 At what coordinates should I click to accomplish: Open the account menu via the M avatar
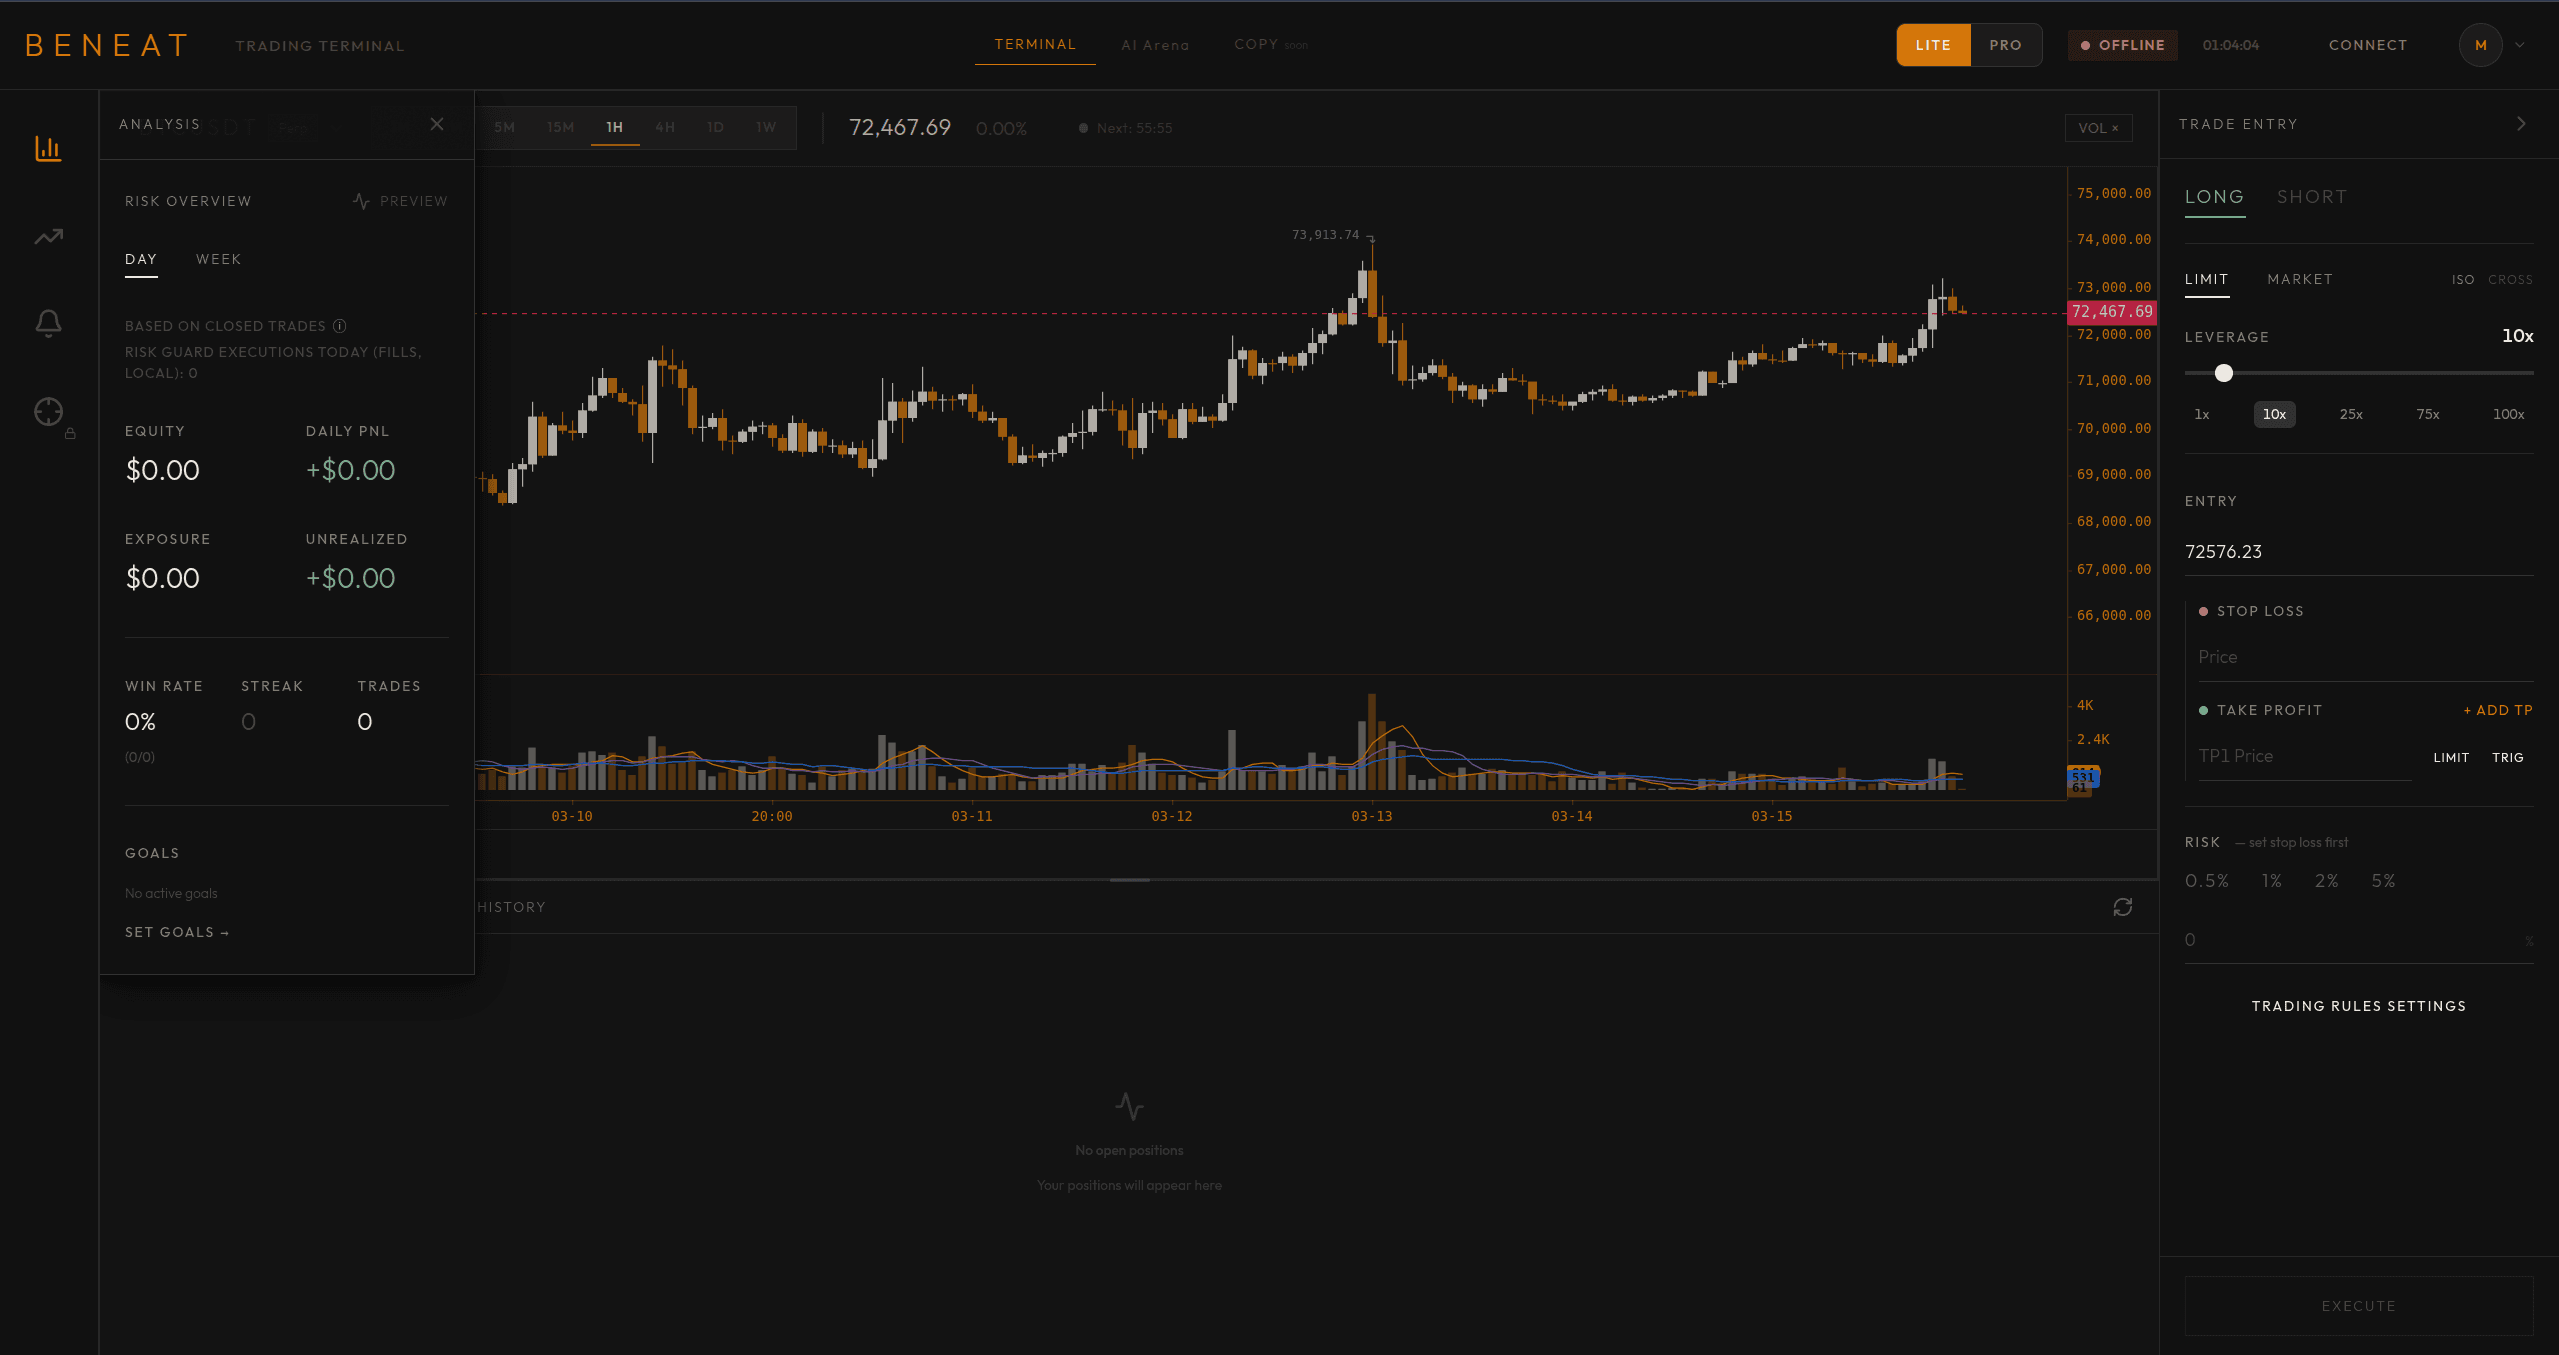2481,45
